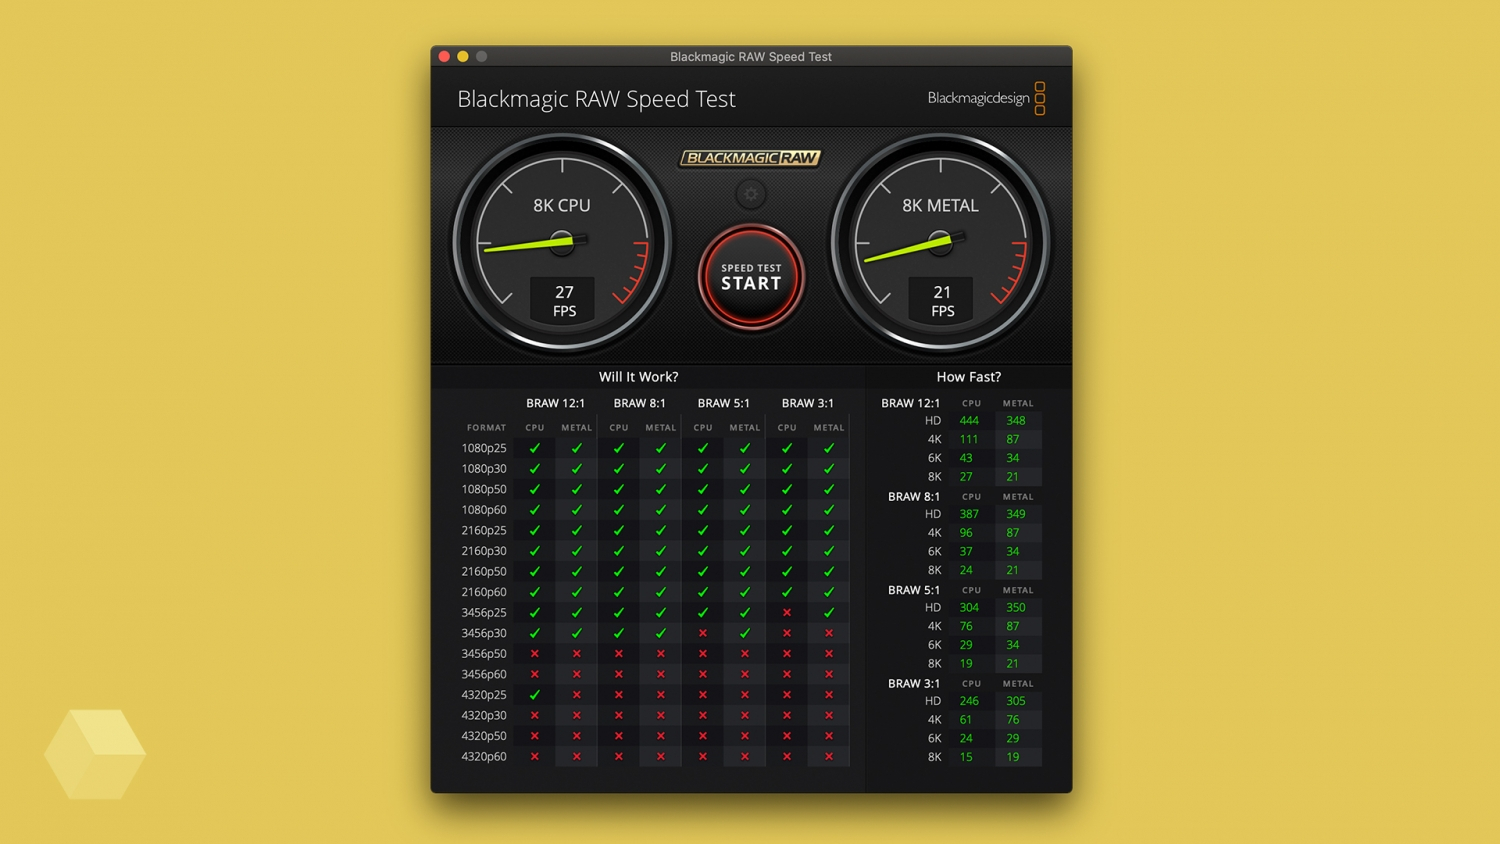Click the FORMAT column label
This screenshot has height=844, width=1500.
[x=486, y=427]
